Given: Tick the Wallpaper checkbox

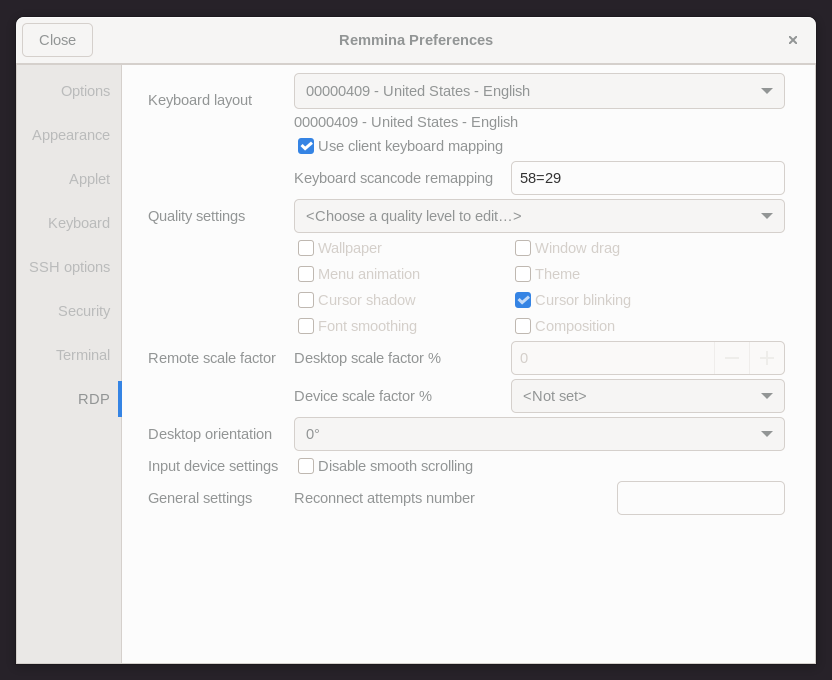Looking at the screenshot, I should [x=306, y=248].
